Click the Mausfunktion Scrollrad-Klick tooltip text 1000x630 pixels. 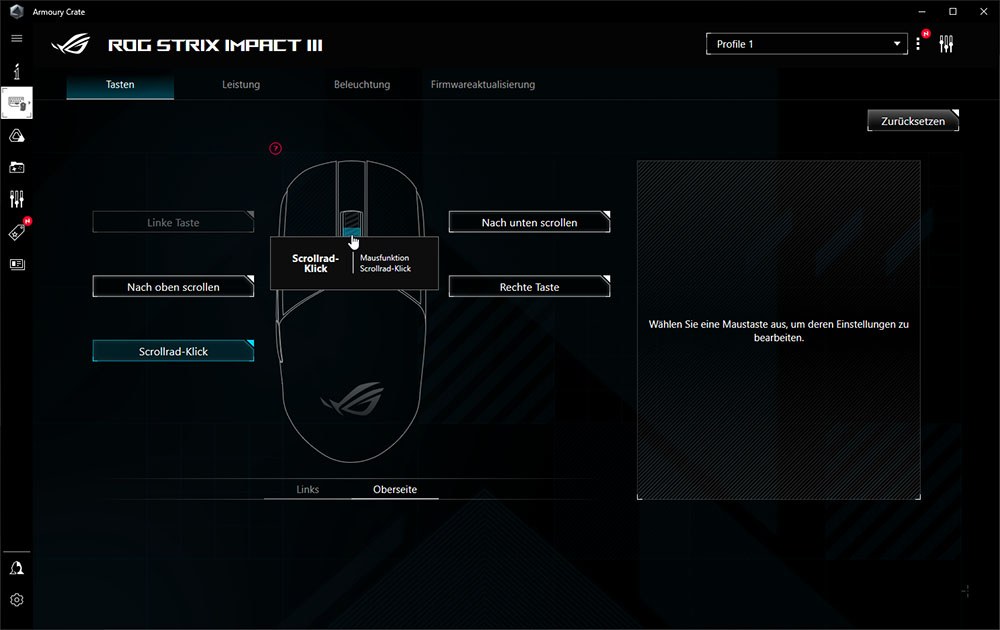click(385, 263)
